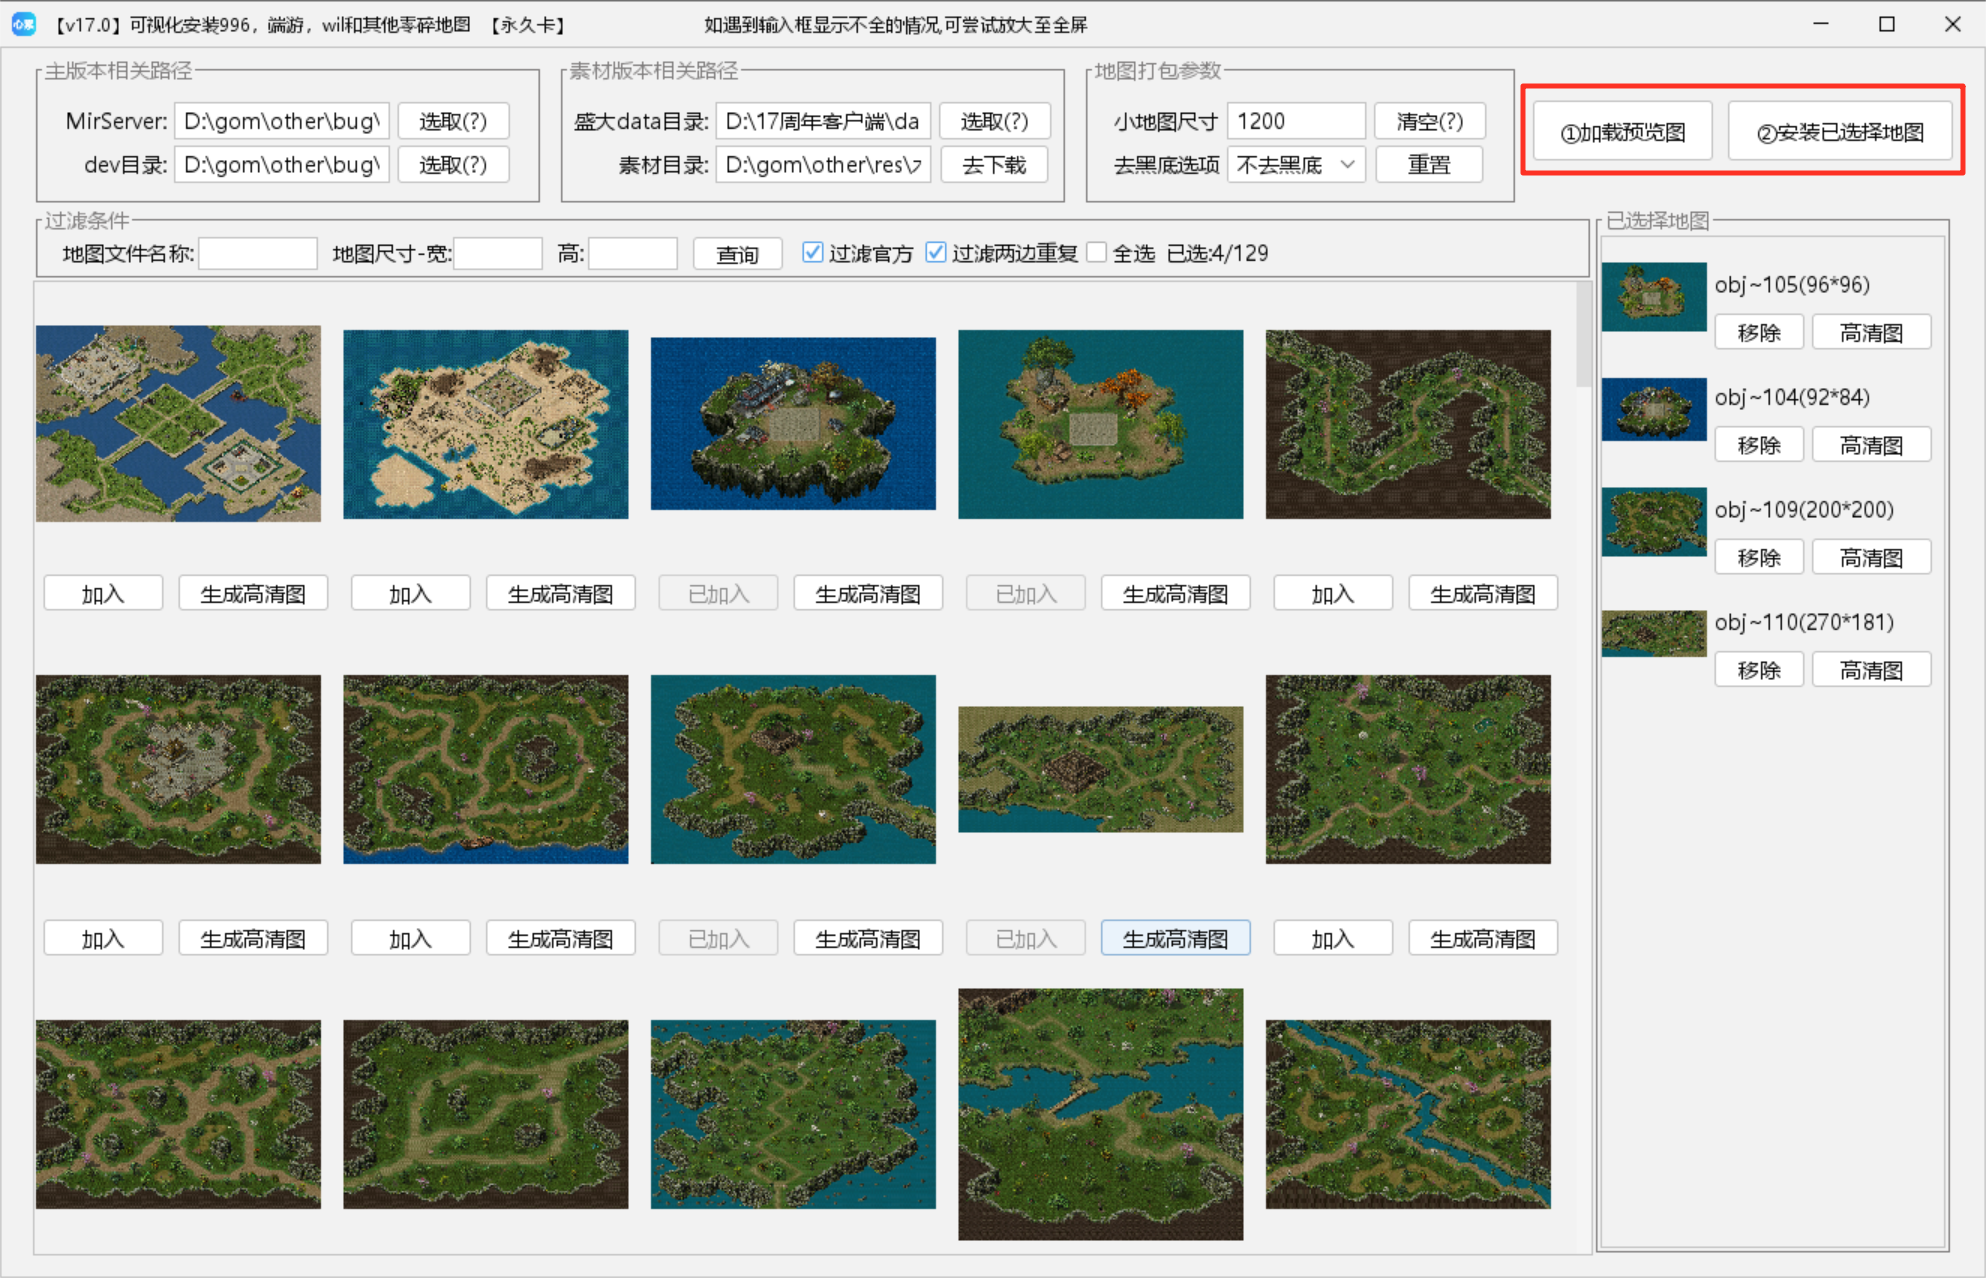This screenshot has height=1278, width=1986.
Task: Click ①加载预览图 button
Action: coord(1623,132)
